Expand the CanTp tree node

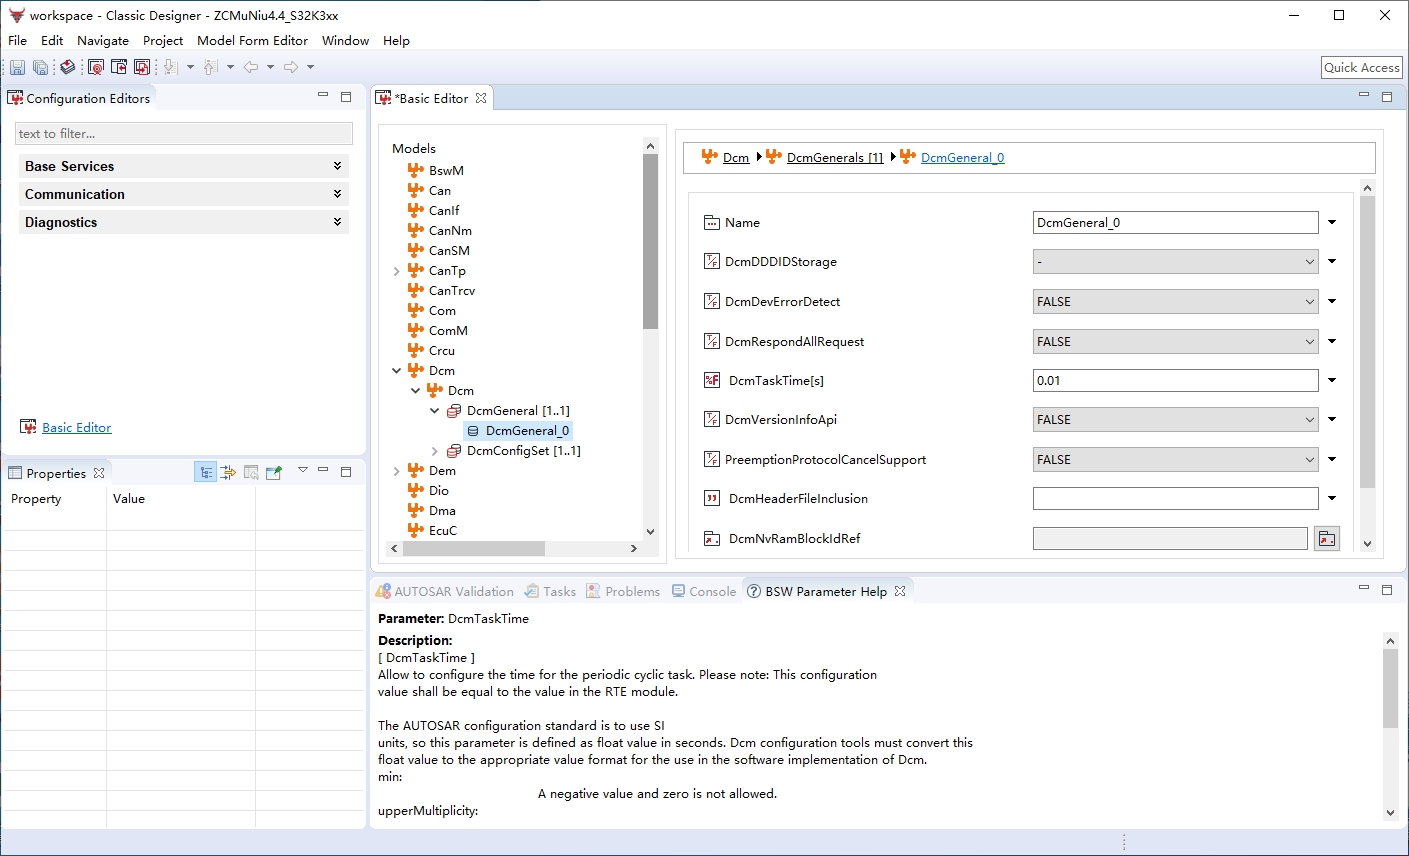click(397, 271)
